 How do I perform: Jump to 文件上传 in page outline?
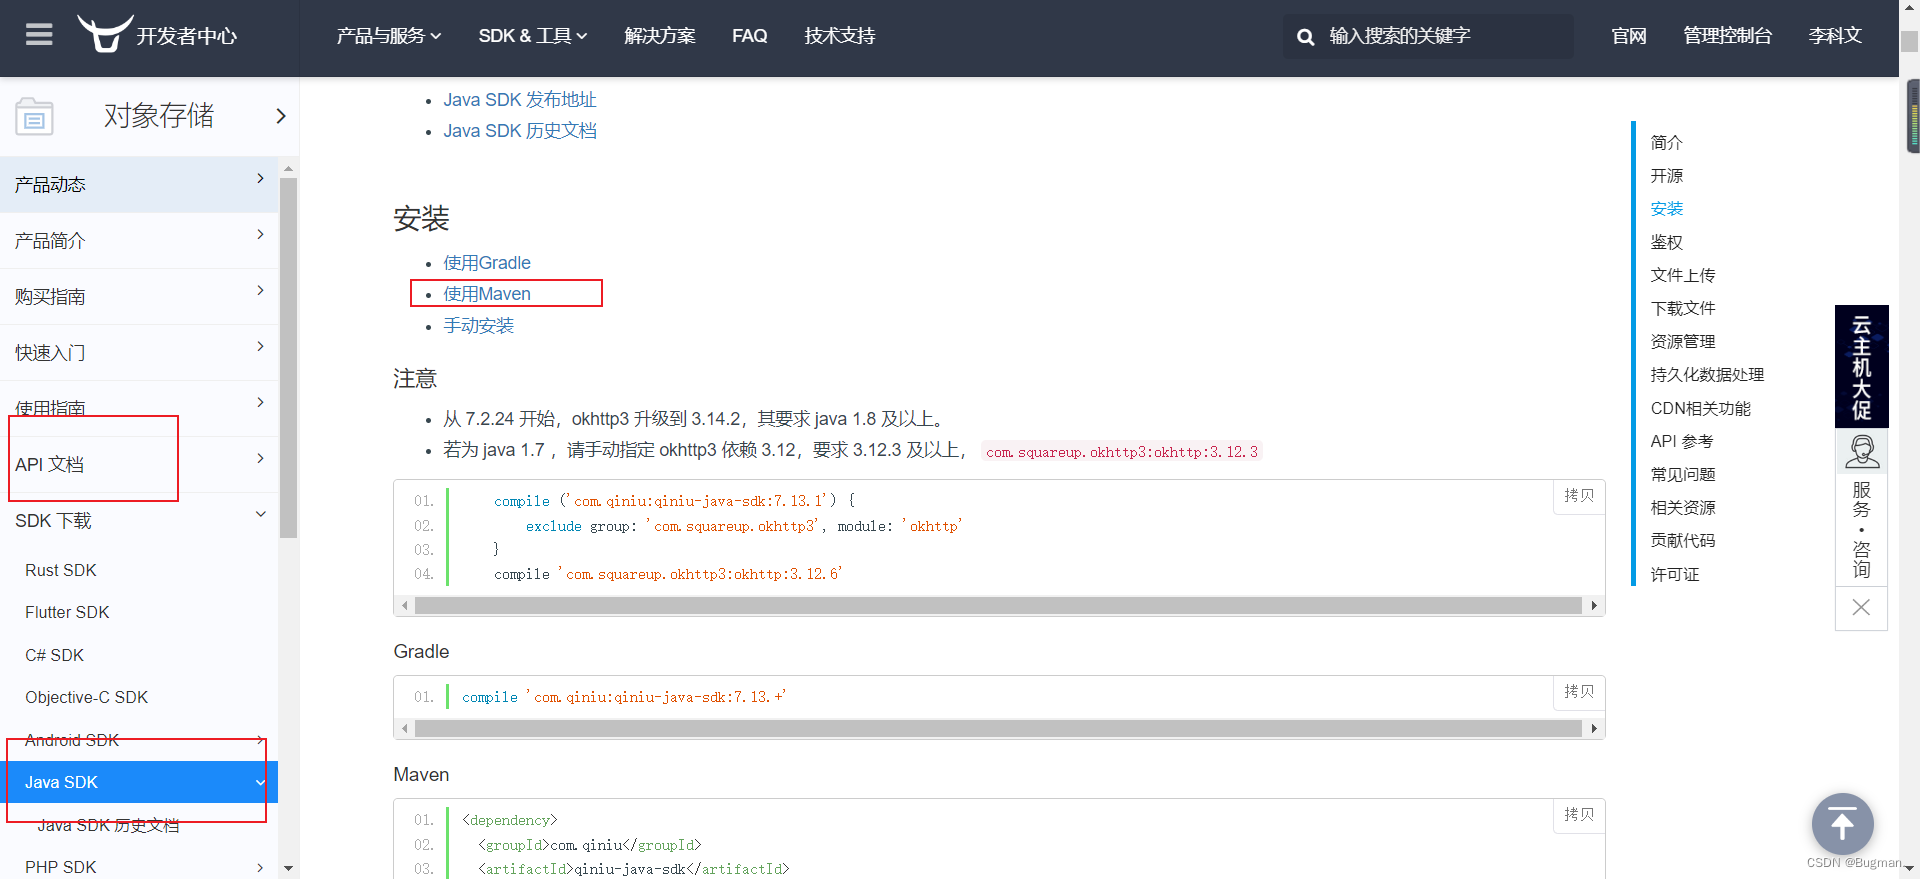pyautogui.click(x=1683, y=275)
